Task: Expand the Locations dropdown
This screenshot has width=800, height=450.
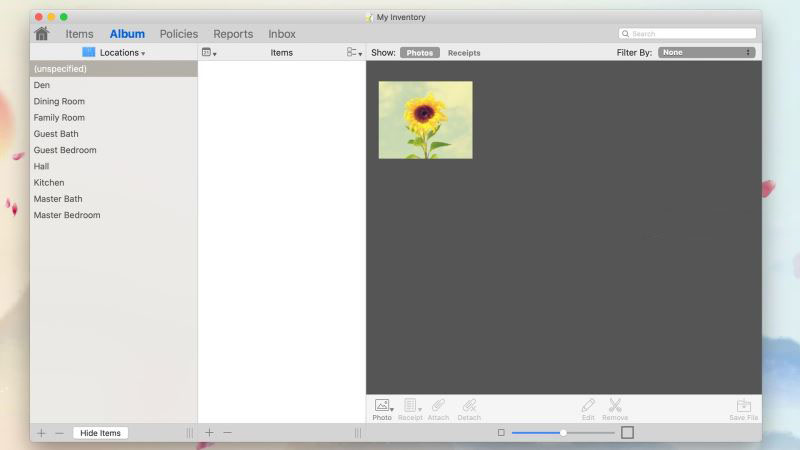Action: click(x=122, y=53)
